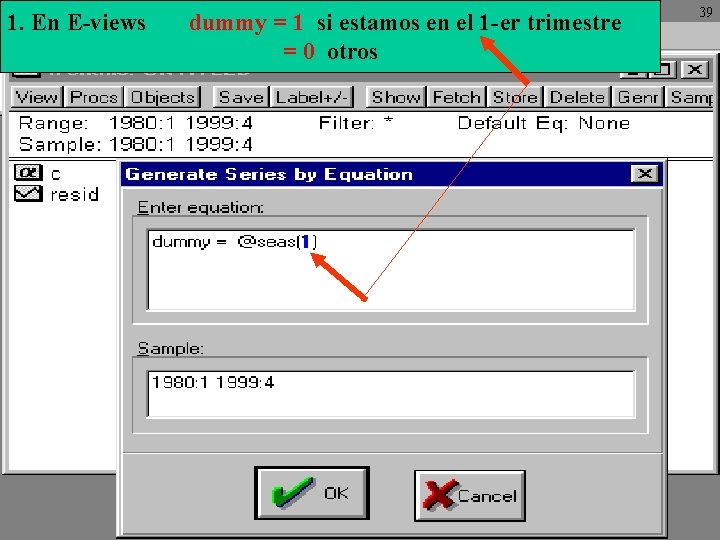
Task: Click the c object name
Action: (56, 174)
